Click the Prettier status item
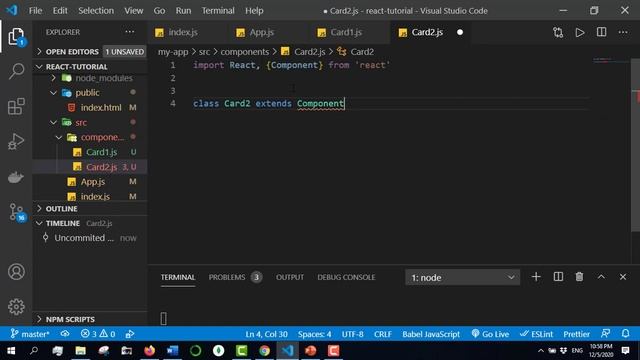Viewport: 640px width, 360px height. 576,334
